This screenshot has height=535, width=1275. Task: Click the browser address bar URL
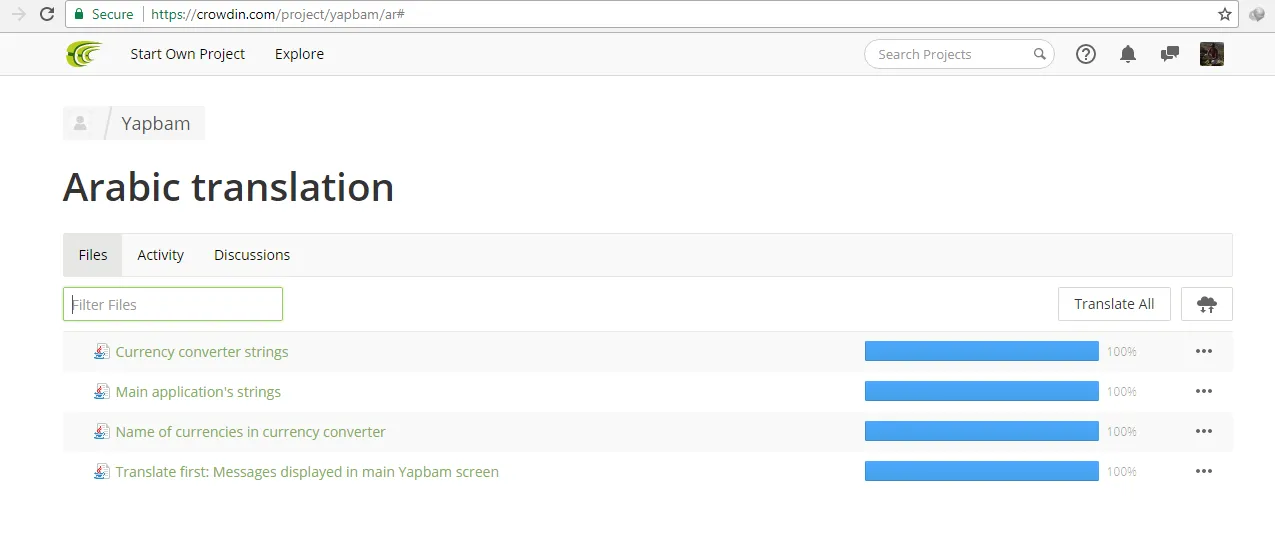tap(278, 14)
